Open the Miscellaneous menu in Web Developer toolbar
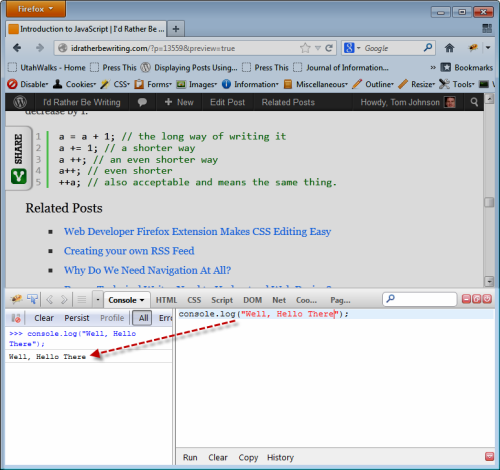The width and height of the screenshot is (500, 470). click(316, 84)
